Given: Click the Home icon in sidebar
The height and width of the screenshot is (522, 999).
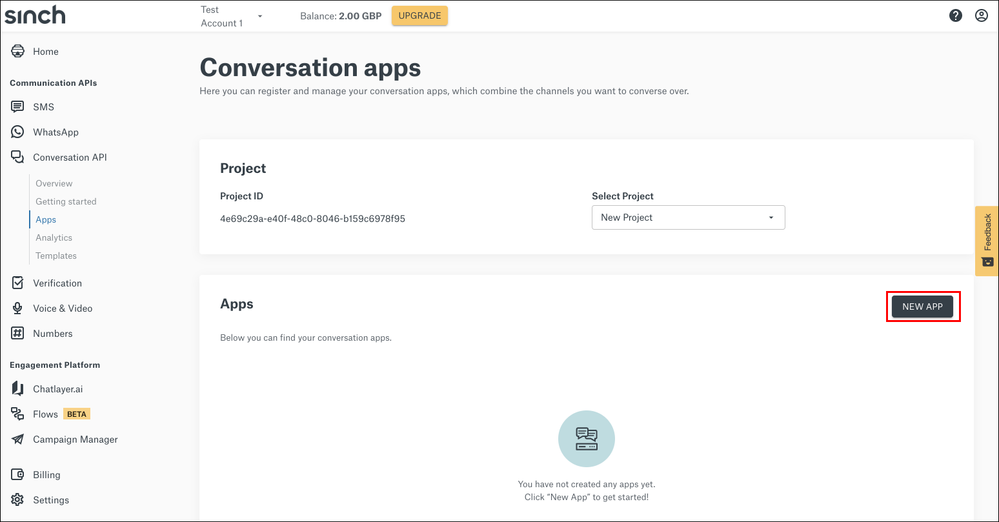Looking at the screenshot, I should pos(18,51).
